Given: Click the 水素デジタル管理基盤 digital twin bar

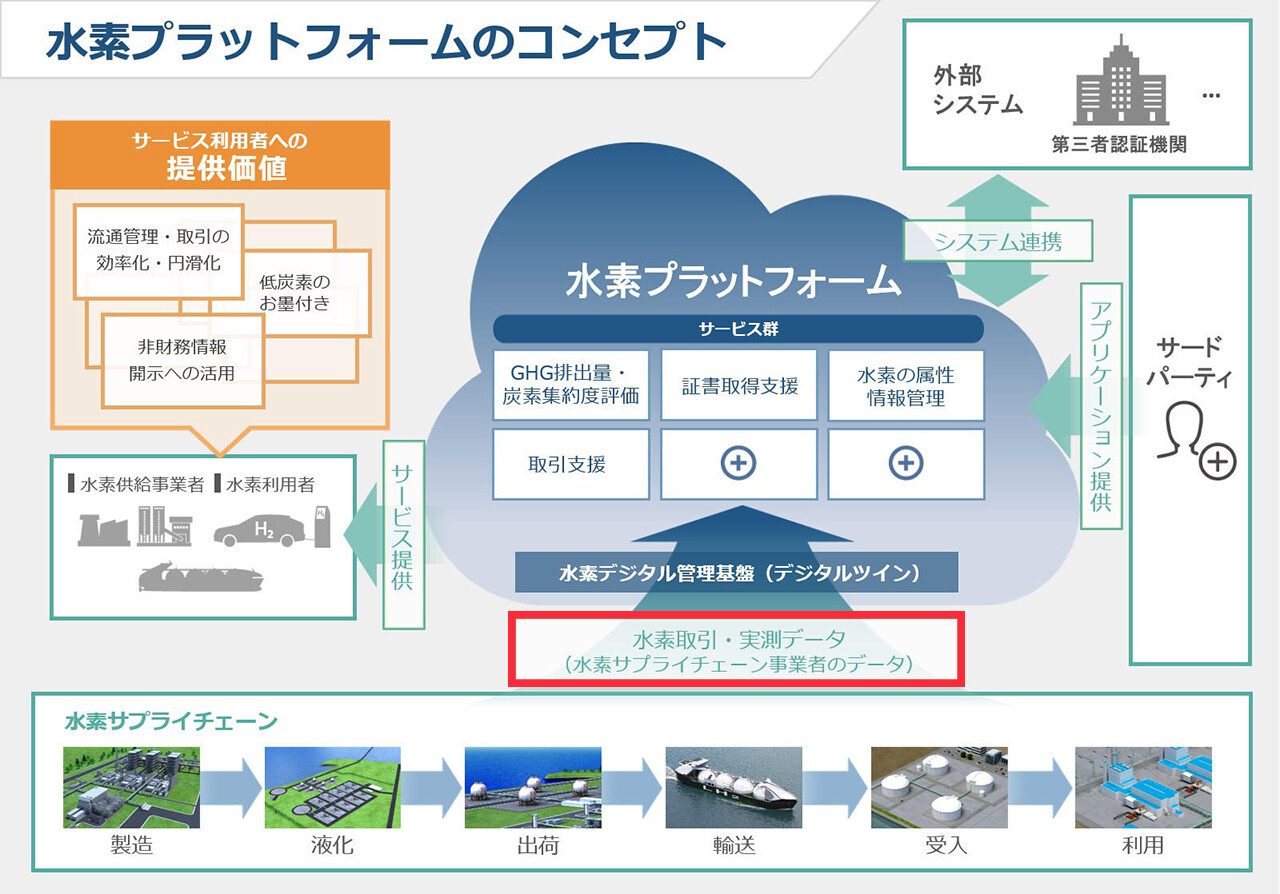Looking at the screenshot, I should coord(737,574).
